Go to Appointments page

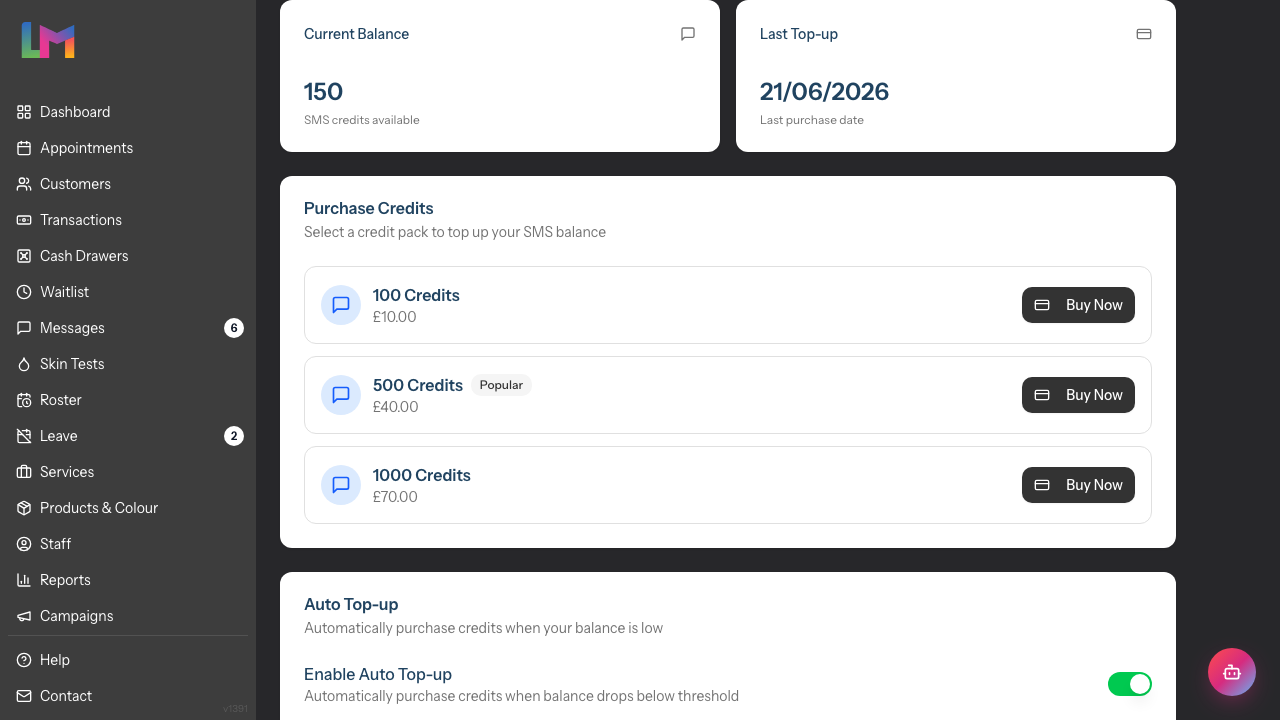point(128,148)
